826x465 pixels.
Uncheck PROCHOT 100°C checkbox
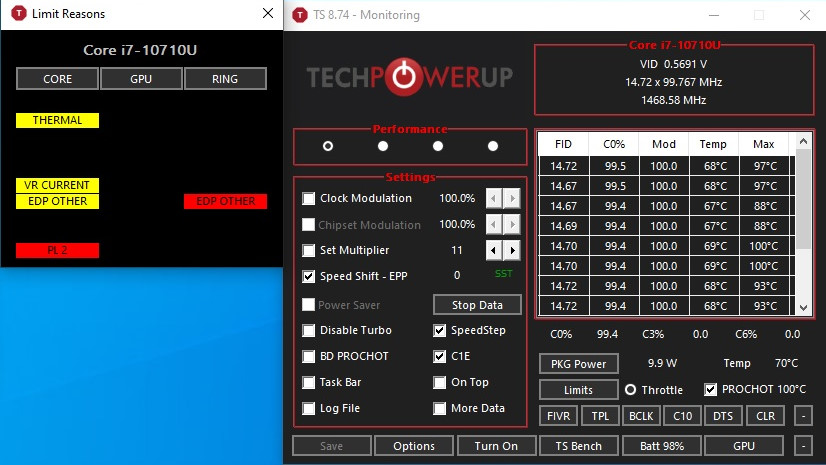click(711, 390)
